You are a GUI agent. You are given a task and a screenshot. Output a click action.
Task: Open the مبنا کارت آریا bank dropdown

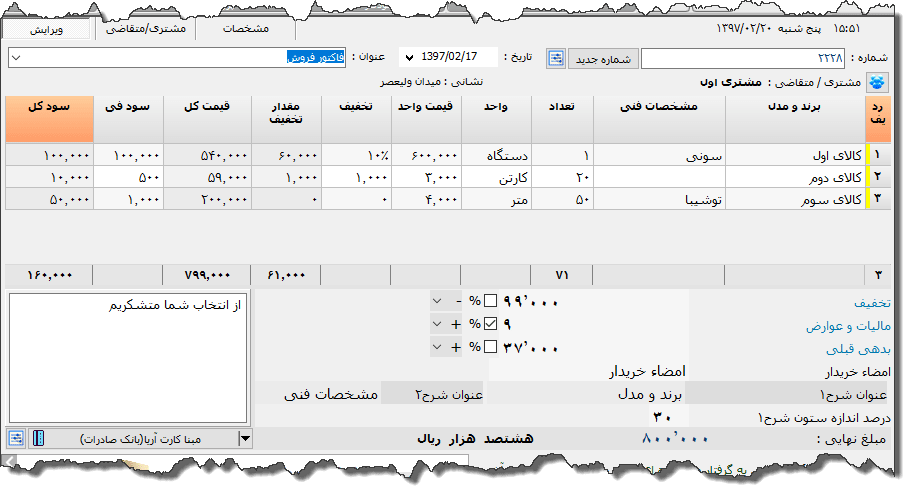point(244,438)
